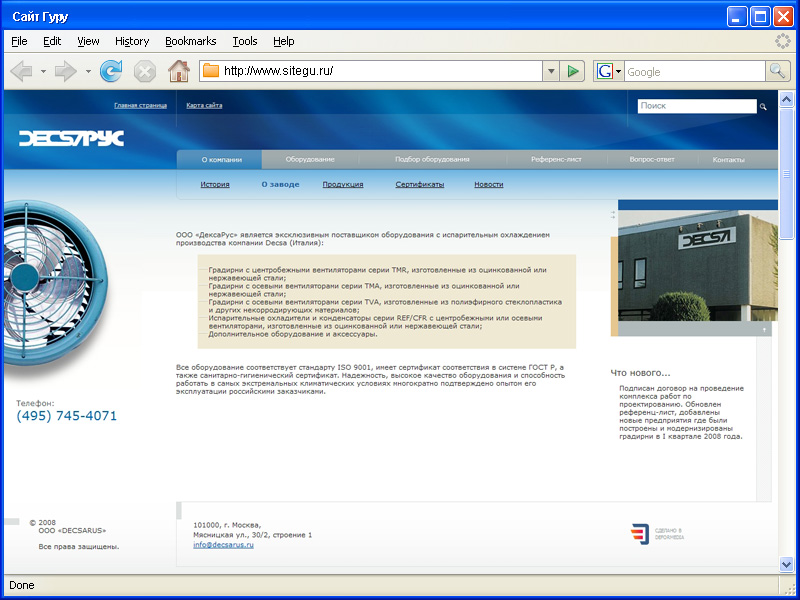
Task: Switch to the Референс-лист tab
Action: [556, 159]
